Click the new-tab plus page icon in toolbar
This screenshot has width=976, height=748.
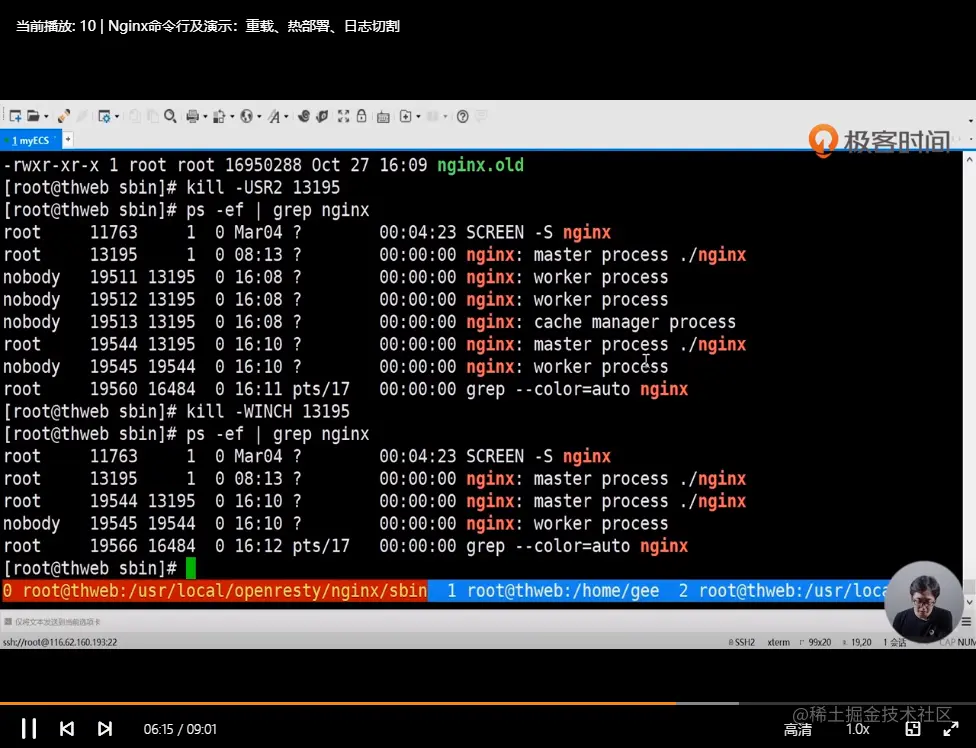tap(405, 116)
